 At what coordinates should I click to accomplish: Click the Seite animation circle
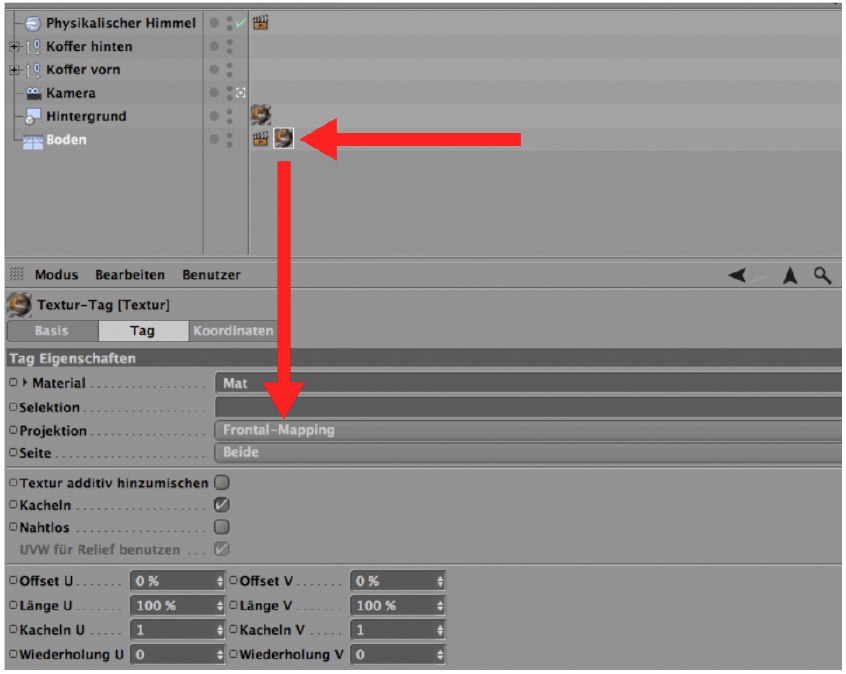tap(13, 452)
